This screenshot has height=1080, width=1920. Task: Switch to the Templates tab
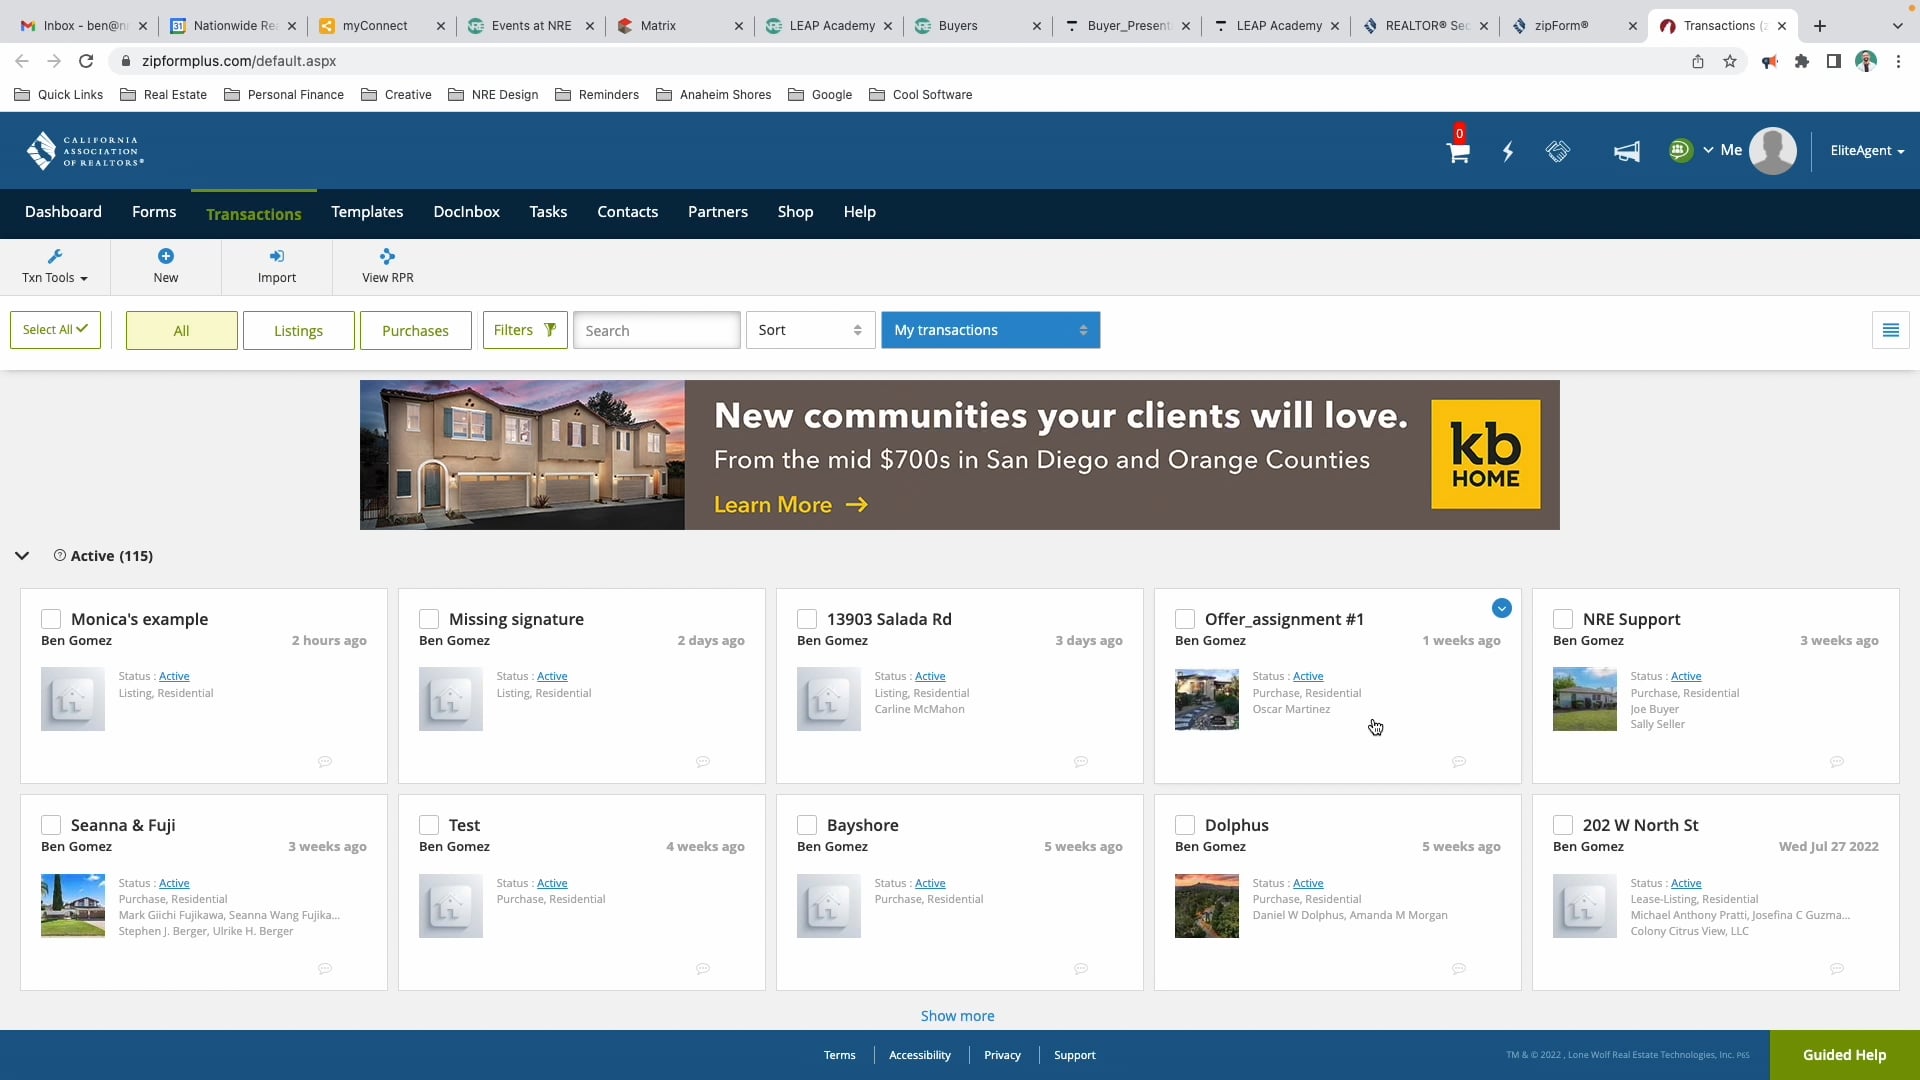coord(366,212)
